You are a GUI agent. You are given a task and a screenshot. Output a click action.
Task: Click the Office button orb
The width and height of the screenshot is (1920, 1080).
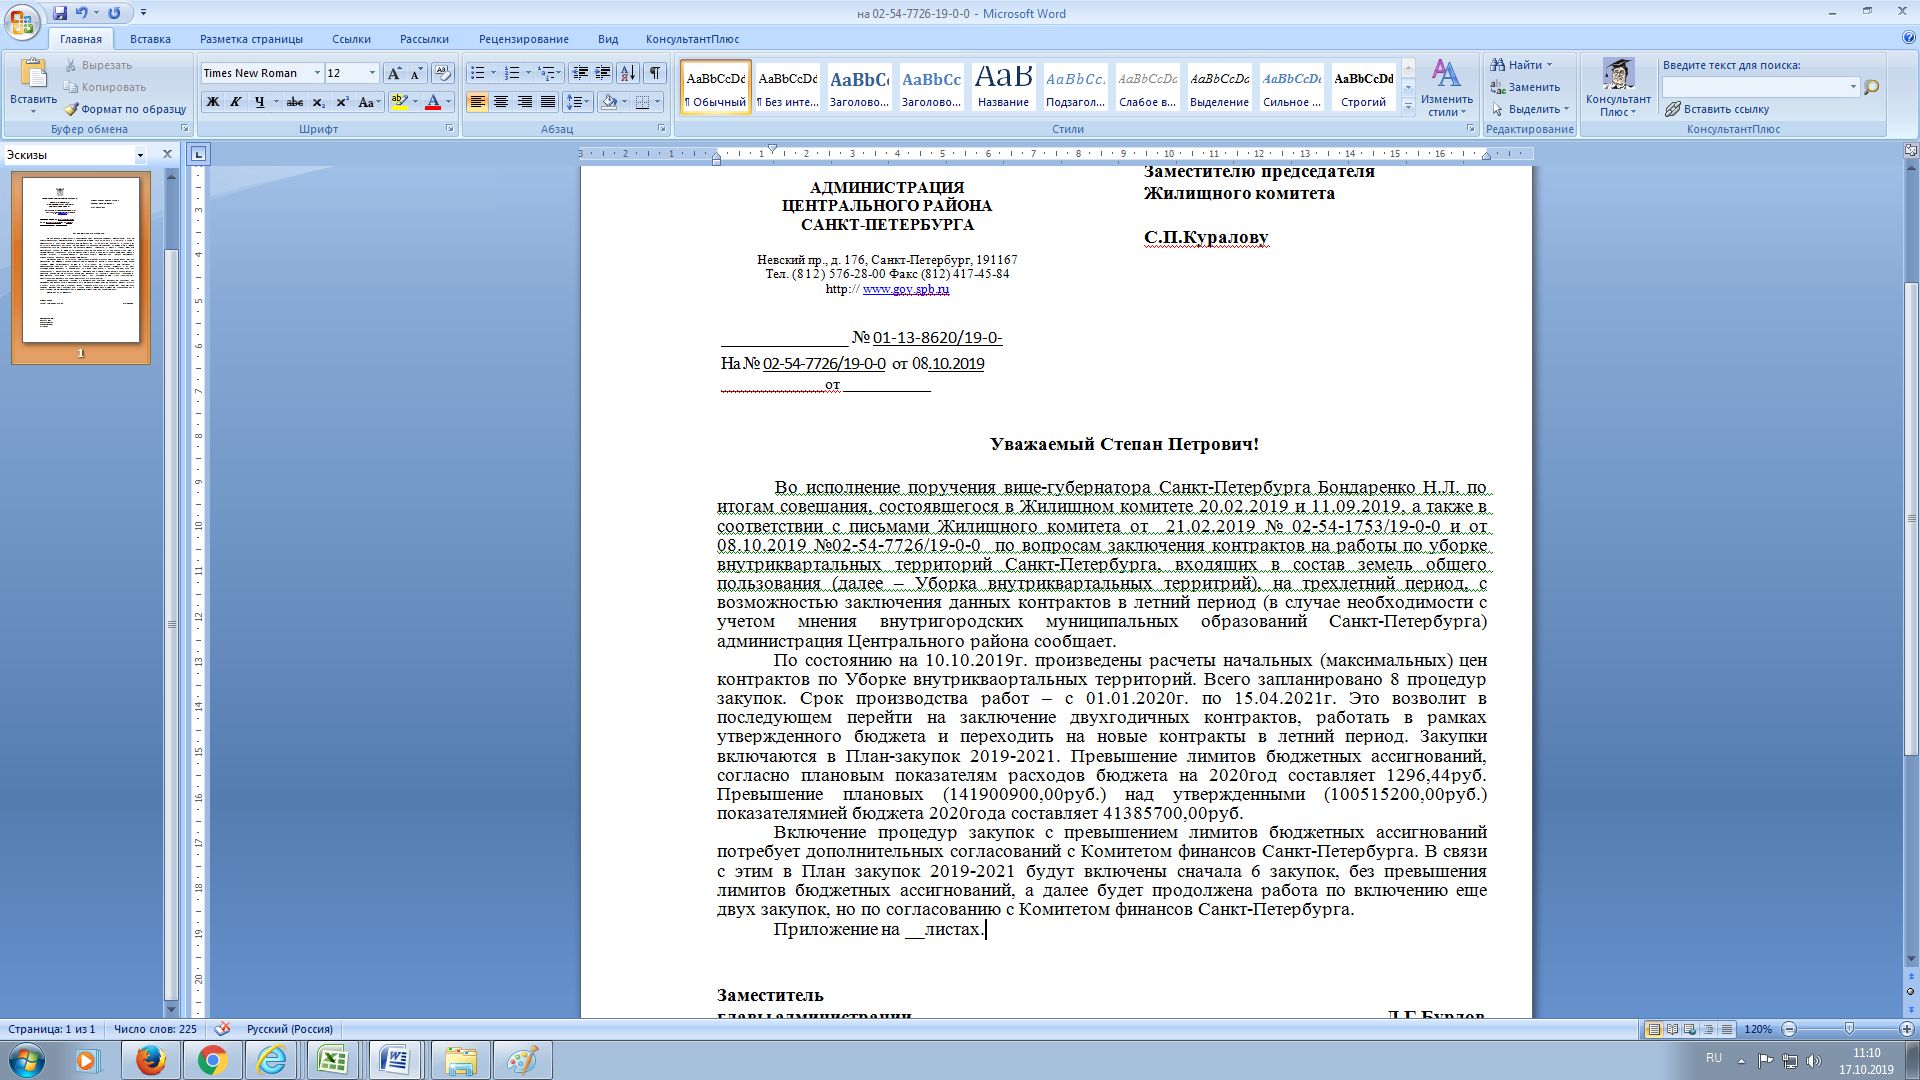(x=22, y=22)
